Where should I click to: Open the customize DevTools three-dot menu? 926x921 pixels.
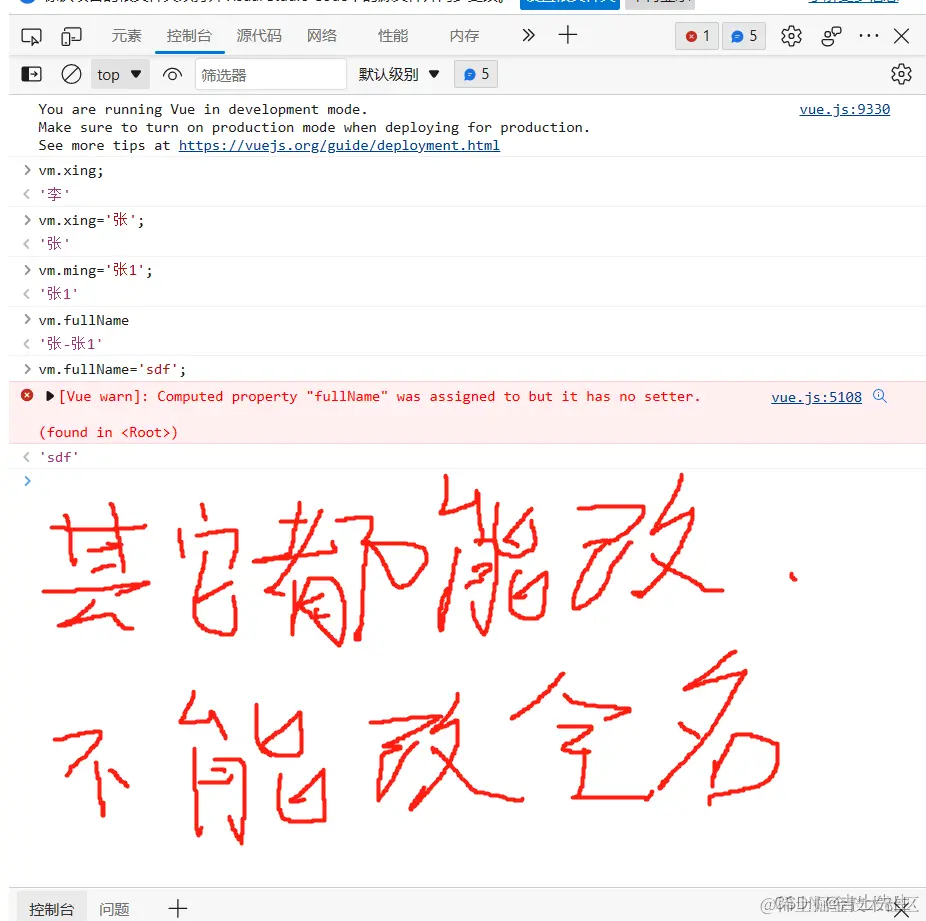[x=867, y=35]
